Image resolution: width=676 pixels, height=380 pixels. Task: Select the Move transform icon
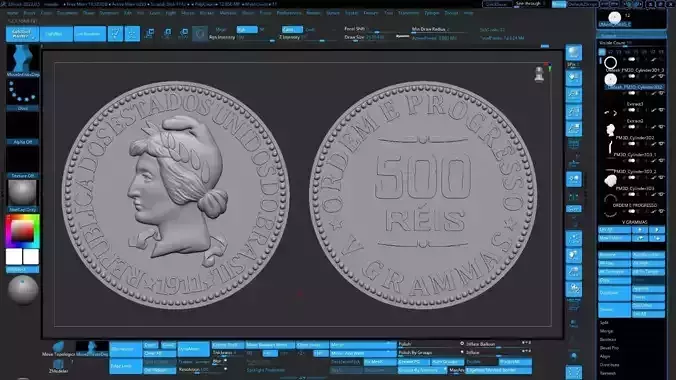(150, 34)
